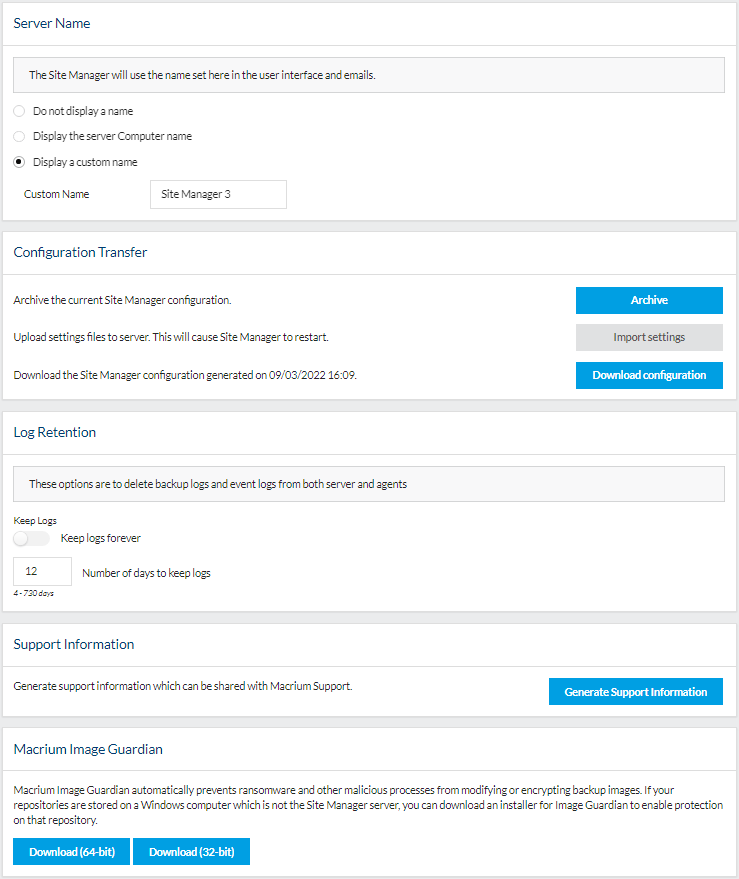Click the Site Manager name info banner

click(368, 75)
